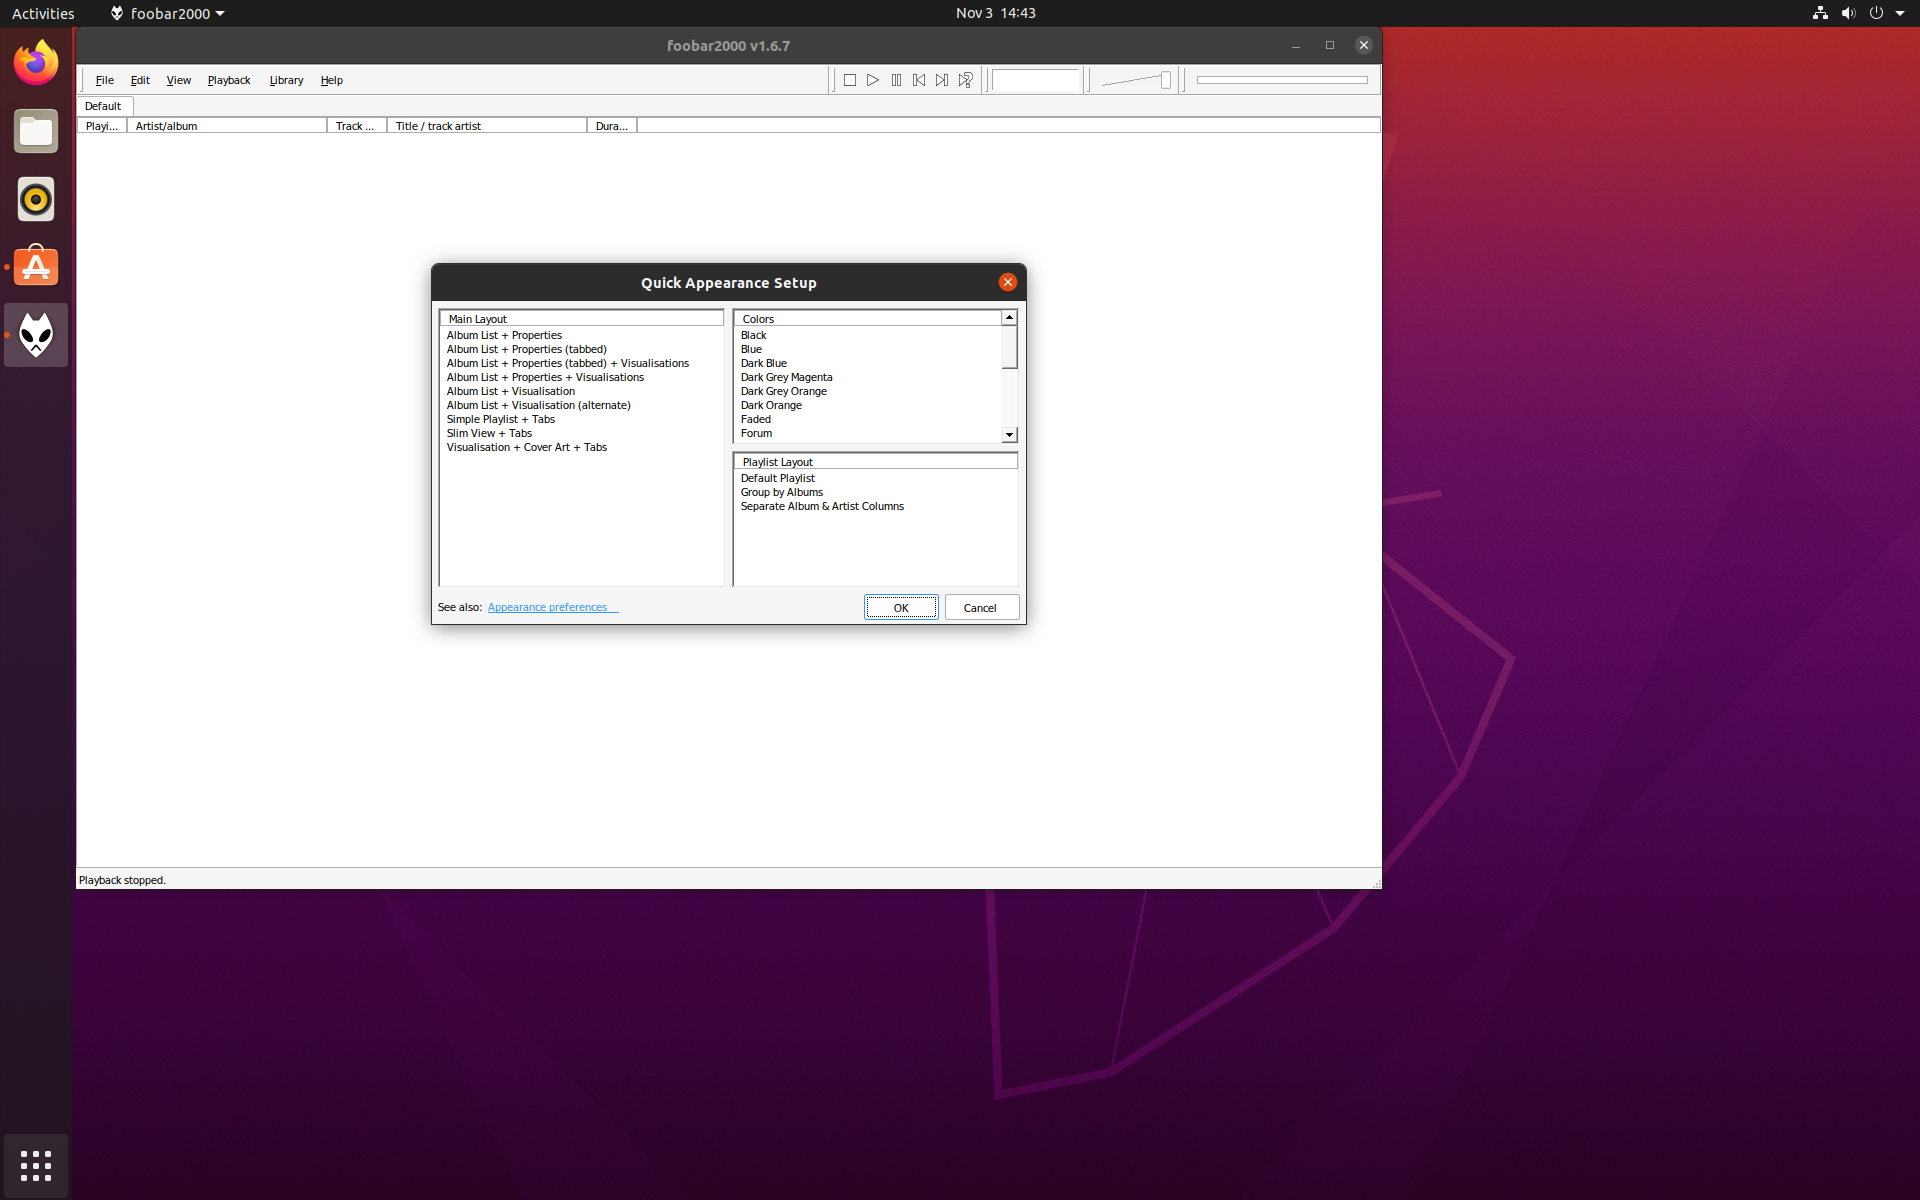This screenshot has width=1920, height=1200.
Task: Choose the Black color scheme
Action: pos(753,335)
